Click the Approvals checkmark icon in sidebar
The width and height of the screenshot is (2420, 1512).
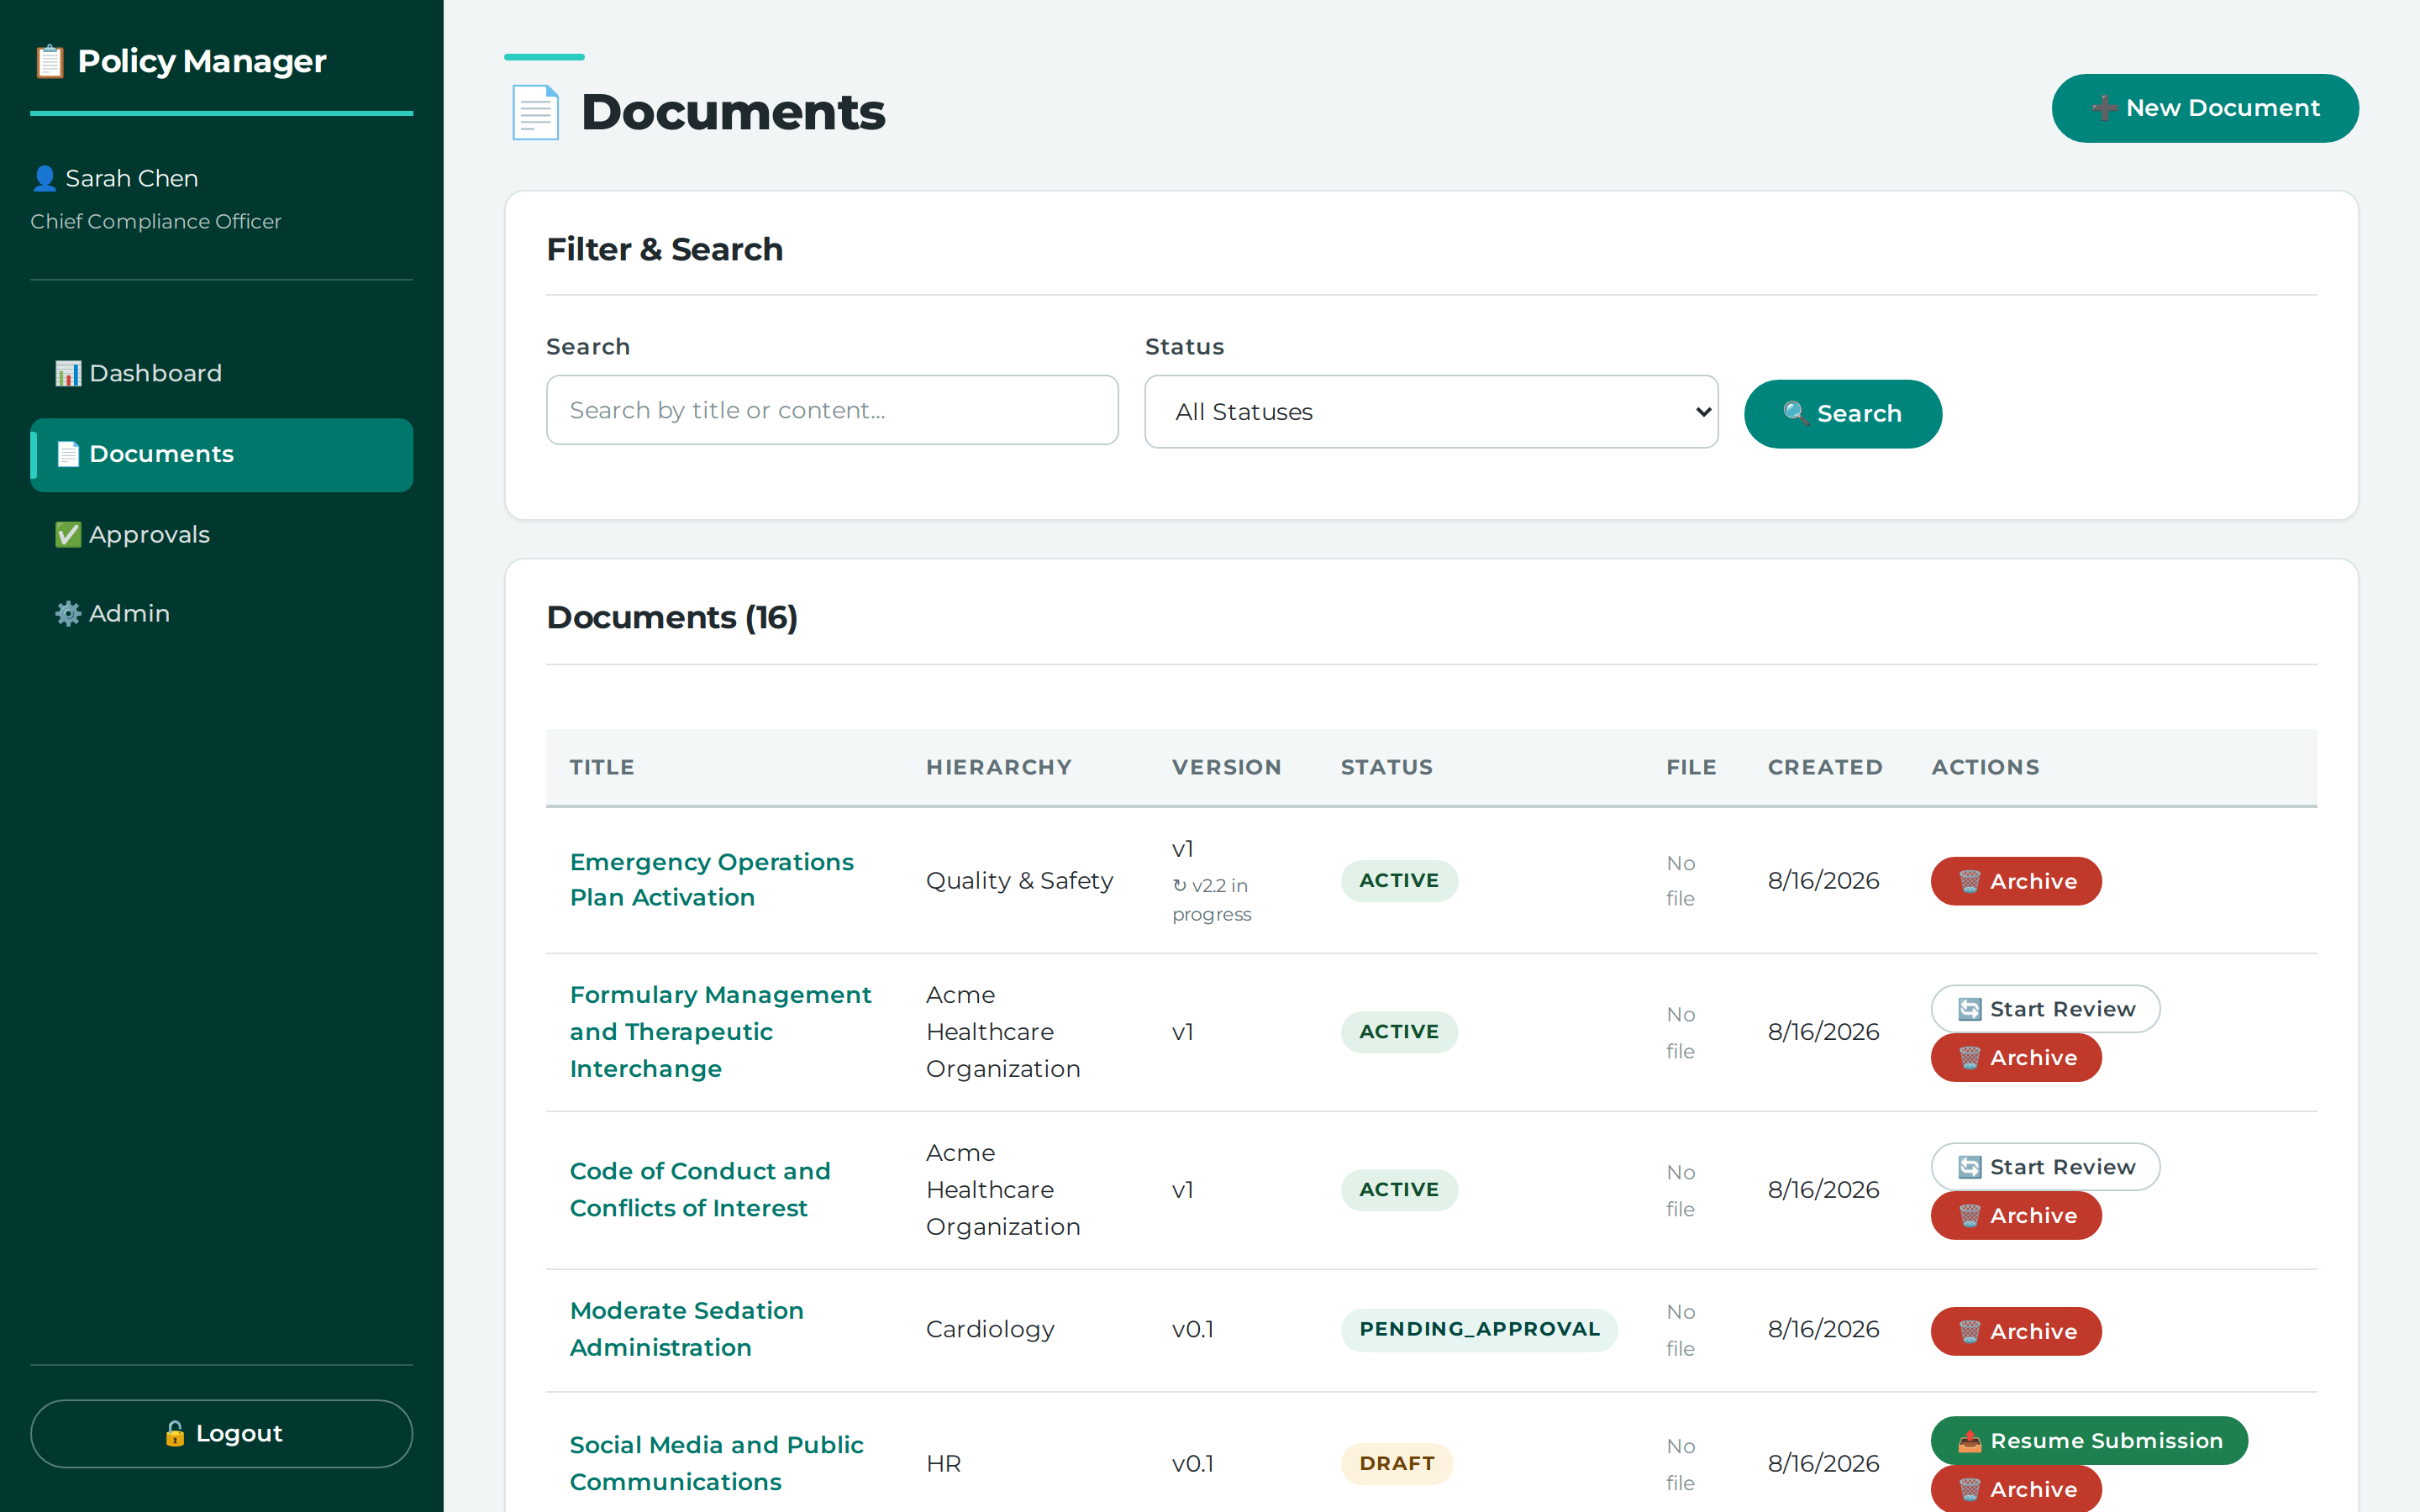tap(68, 534)
